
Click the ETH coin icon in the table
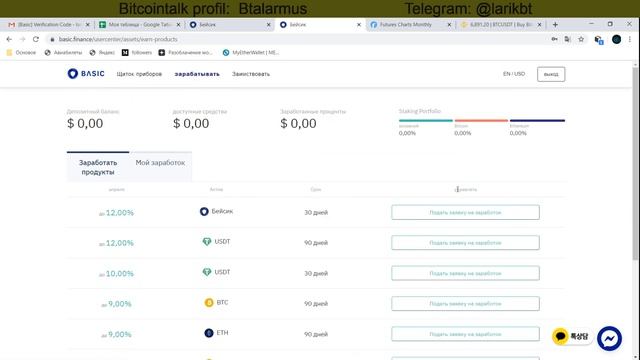point(209,333)
